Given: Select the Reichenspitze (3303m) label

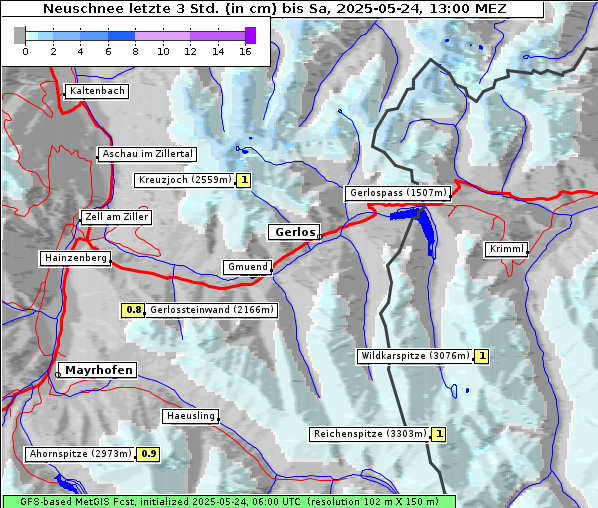Looking at the screenshot, I should pyautogui.click(x=370, y=434).
